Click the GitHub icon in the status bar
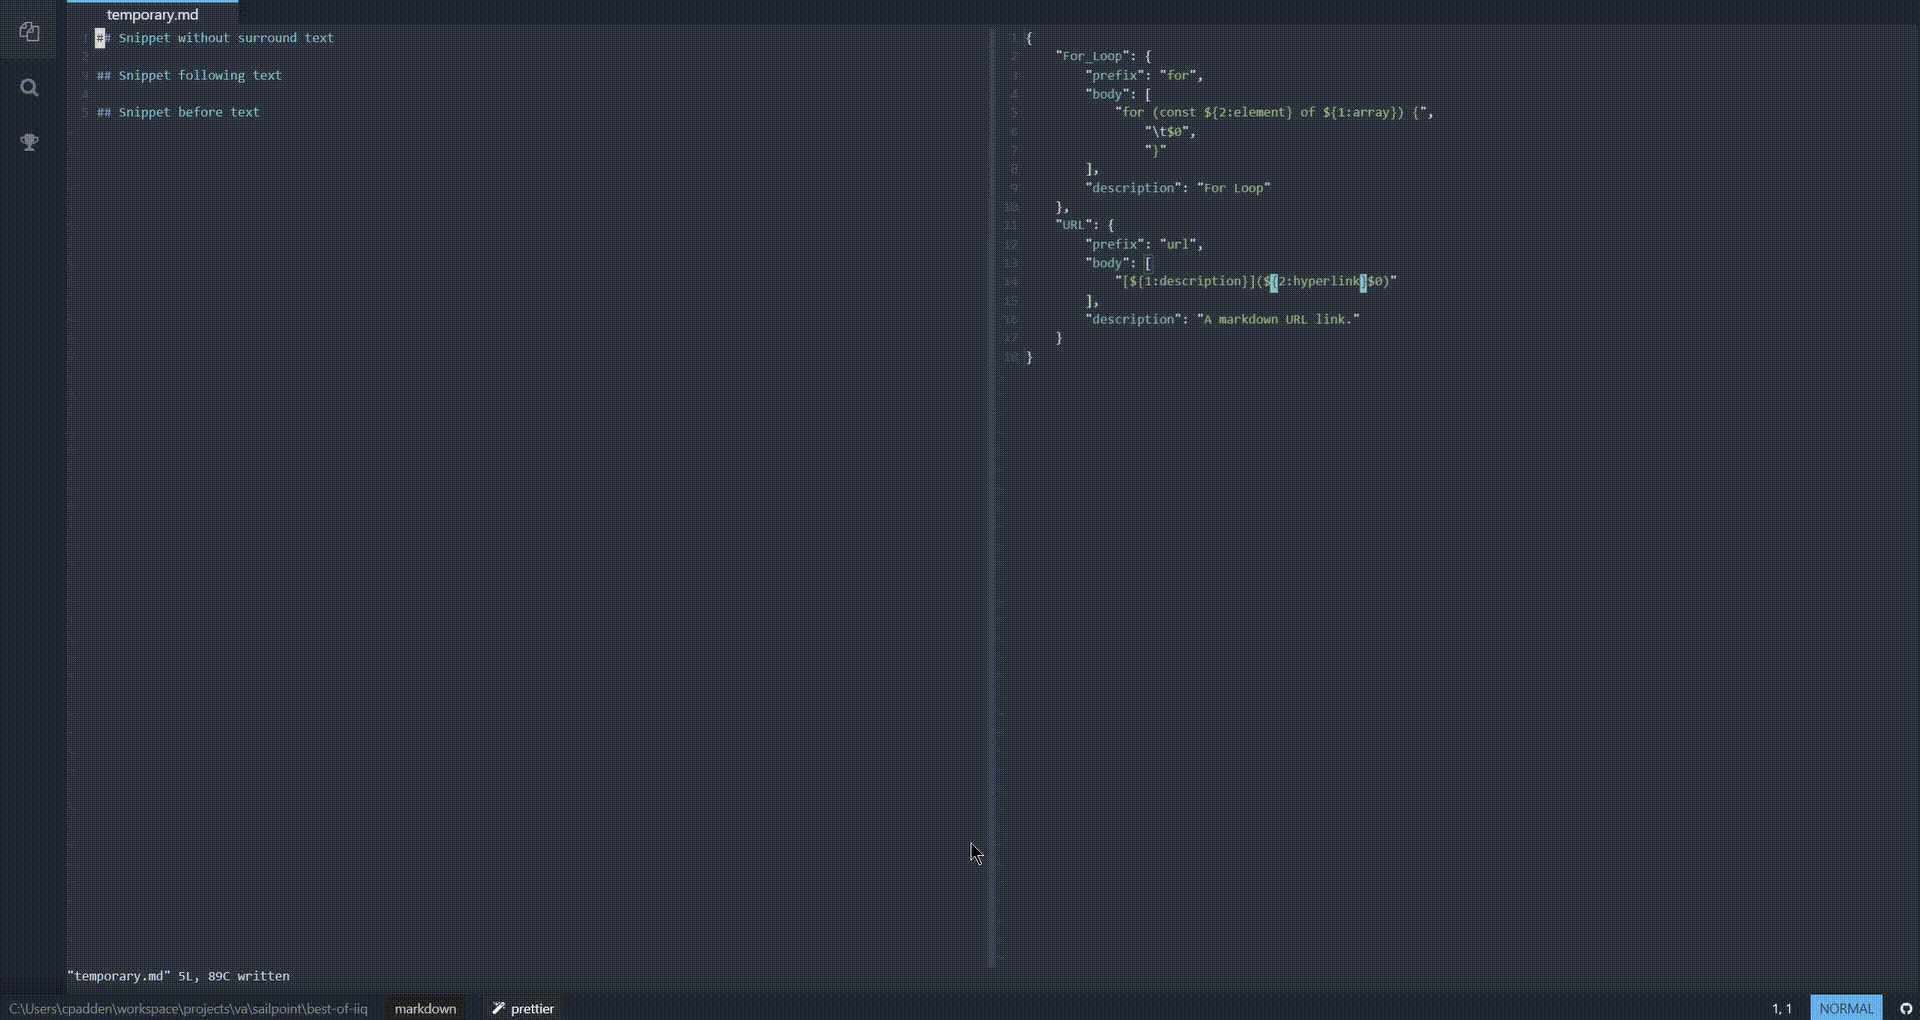1920x1020 pixels. tap(1906, 1008)
